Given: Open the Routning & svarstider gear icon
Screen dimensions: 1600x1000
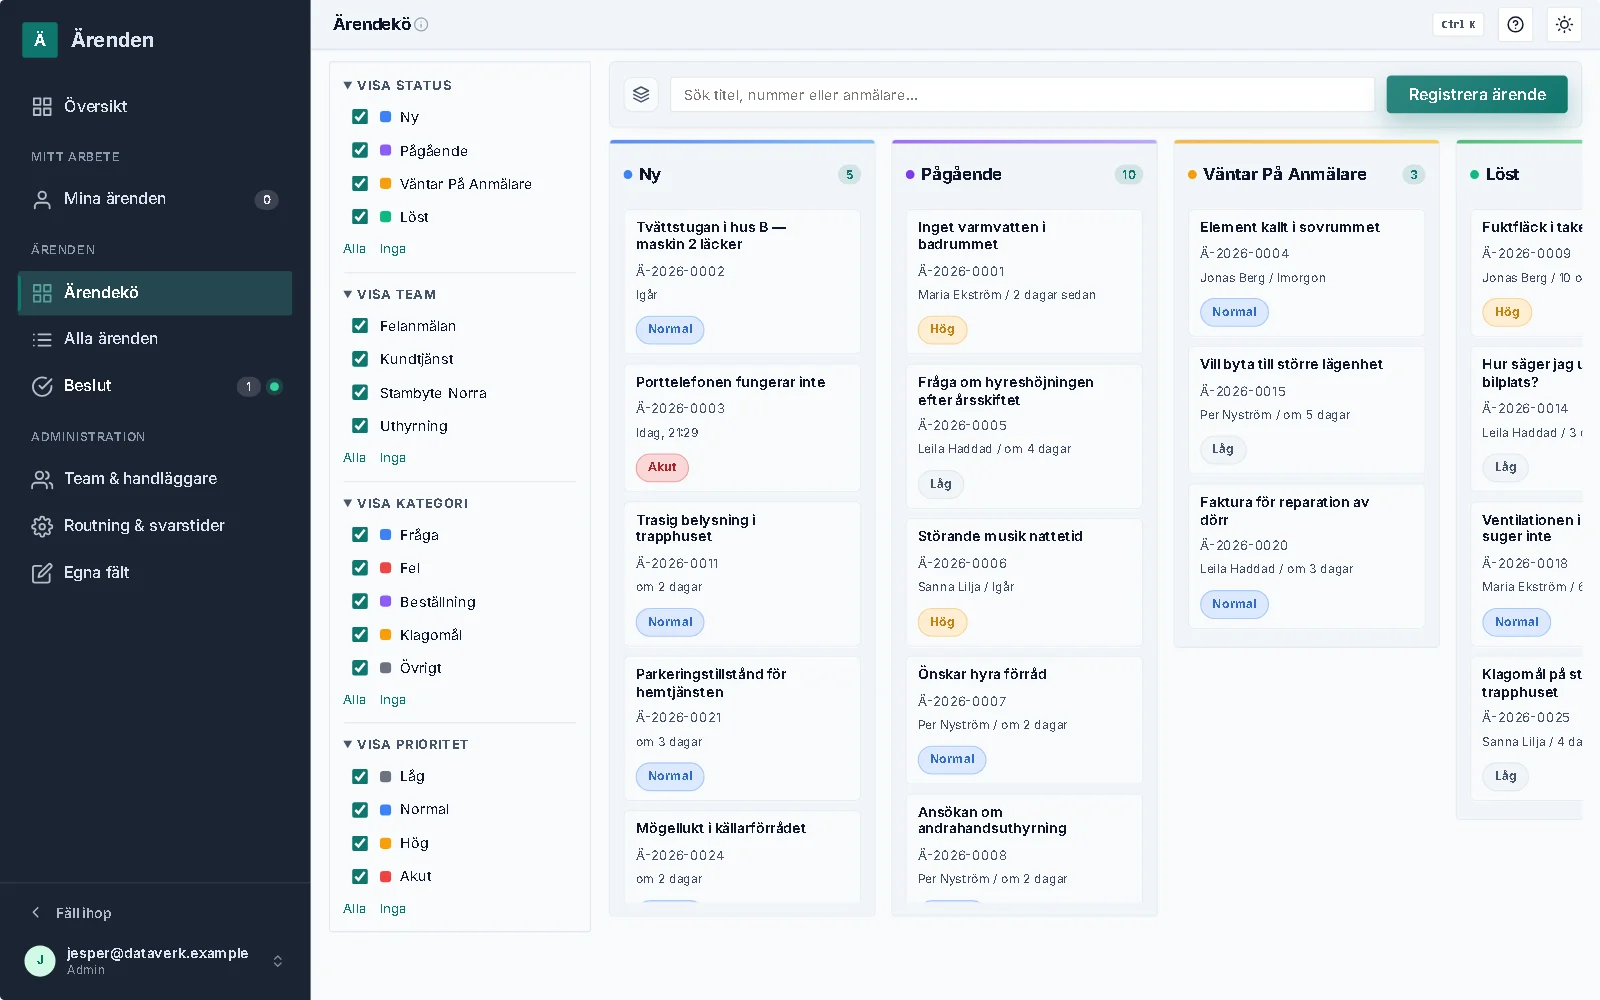Looking at the screenshot, I should [x=42, y=526].
